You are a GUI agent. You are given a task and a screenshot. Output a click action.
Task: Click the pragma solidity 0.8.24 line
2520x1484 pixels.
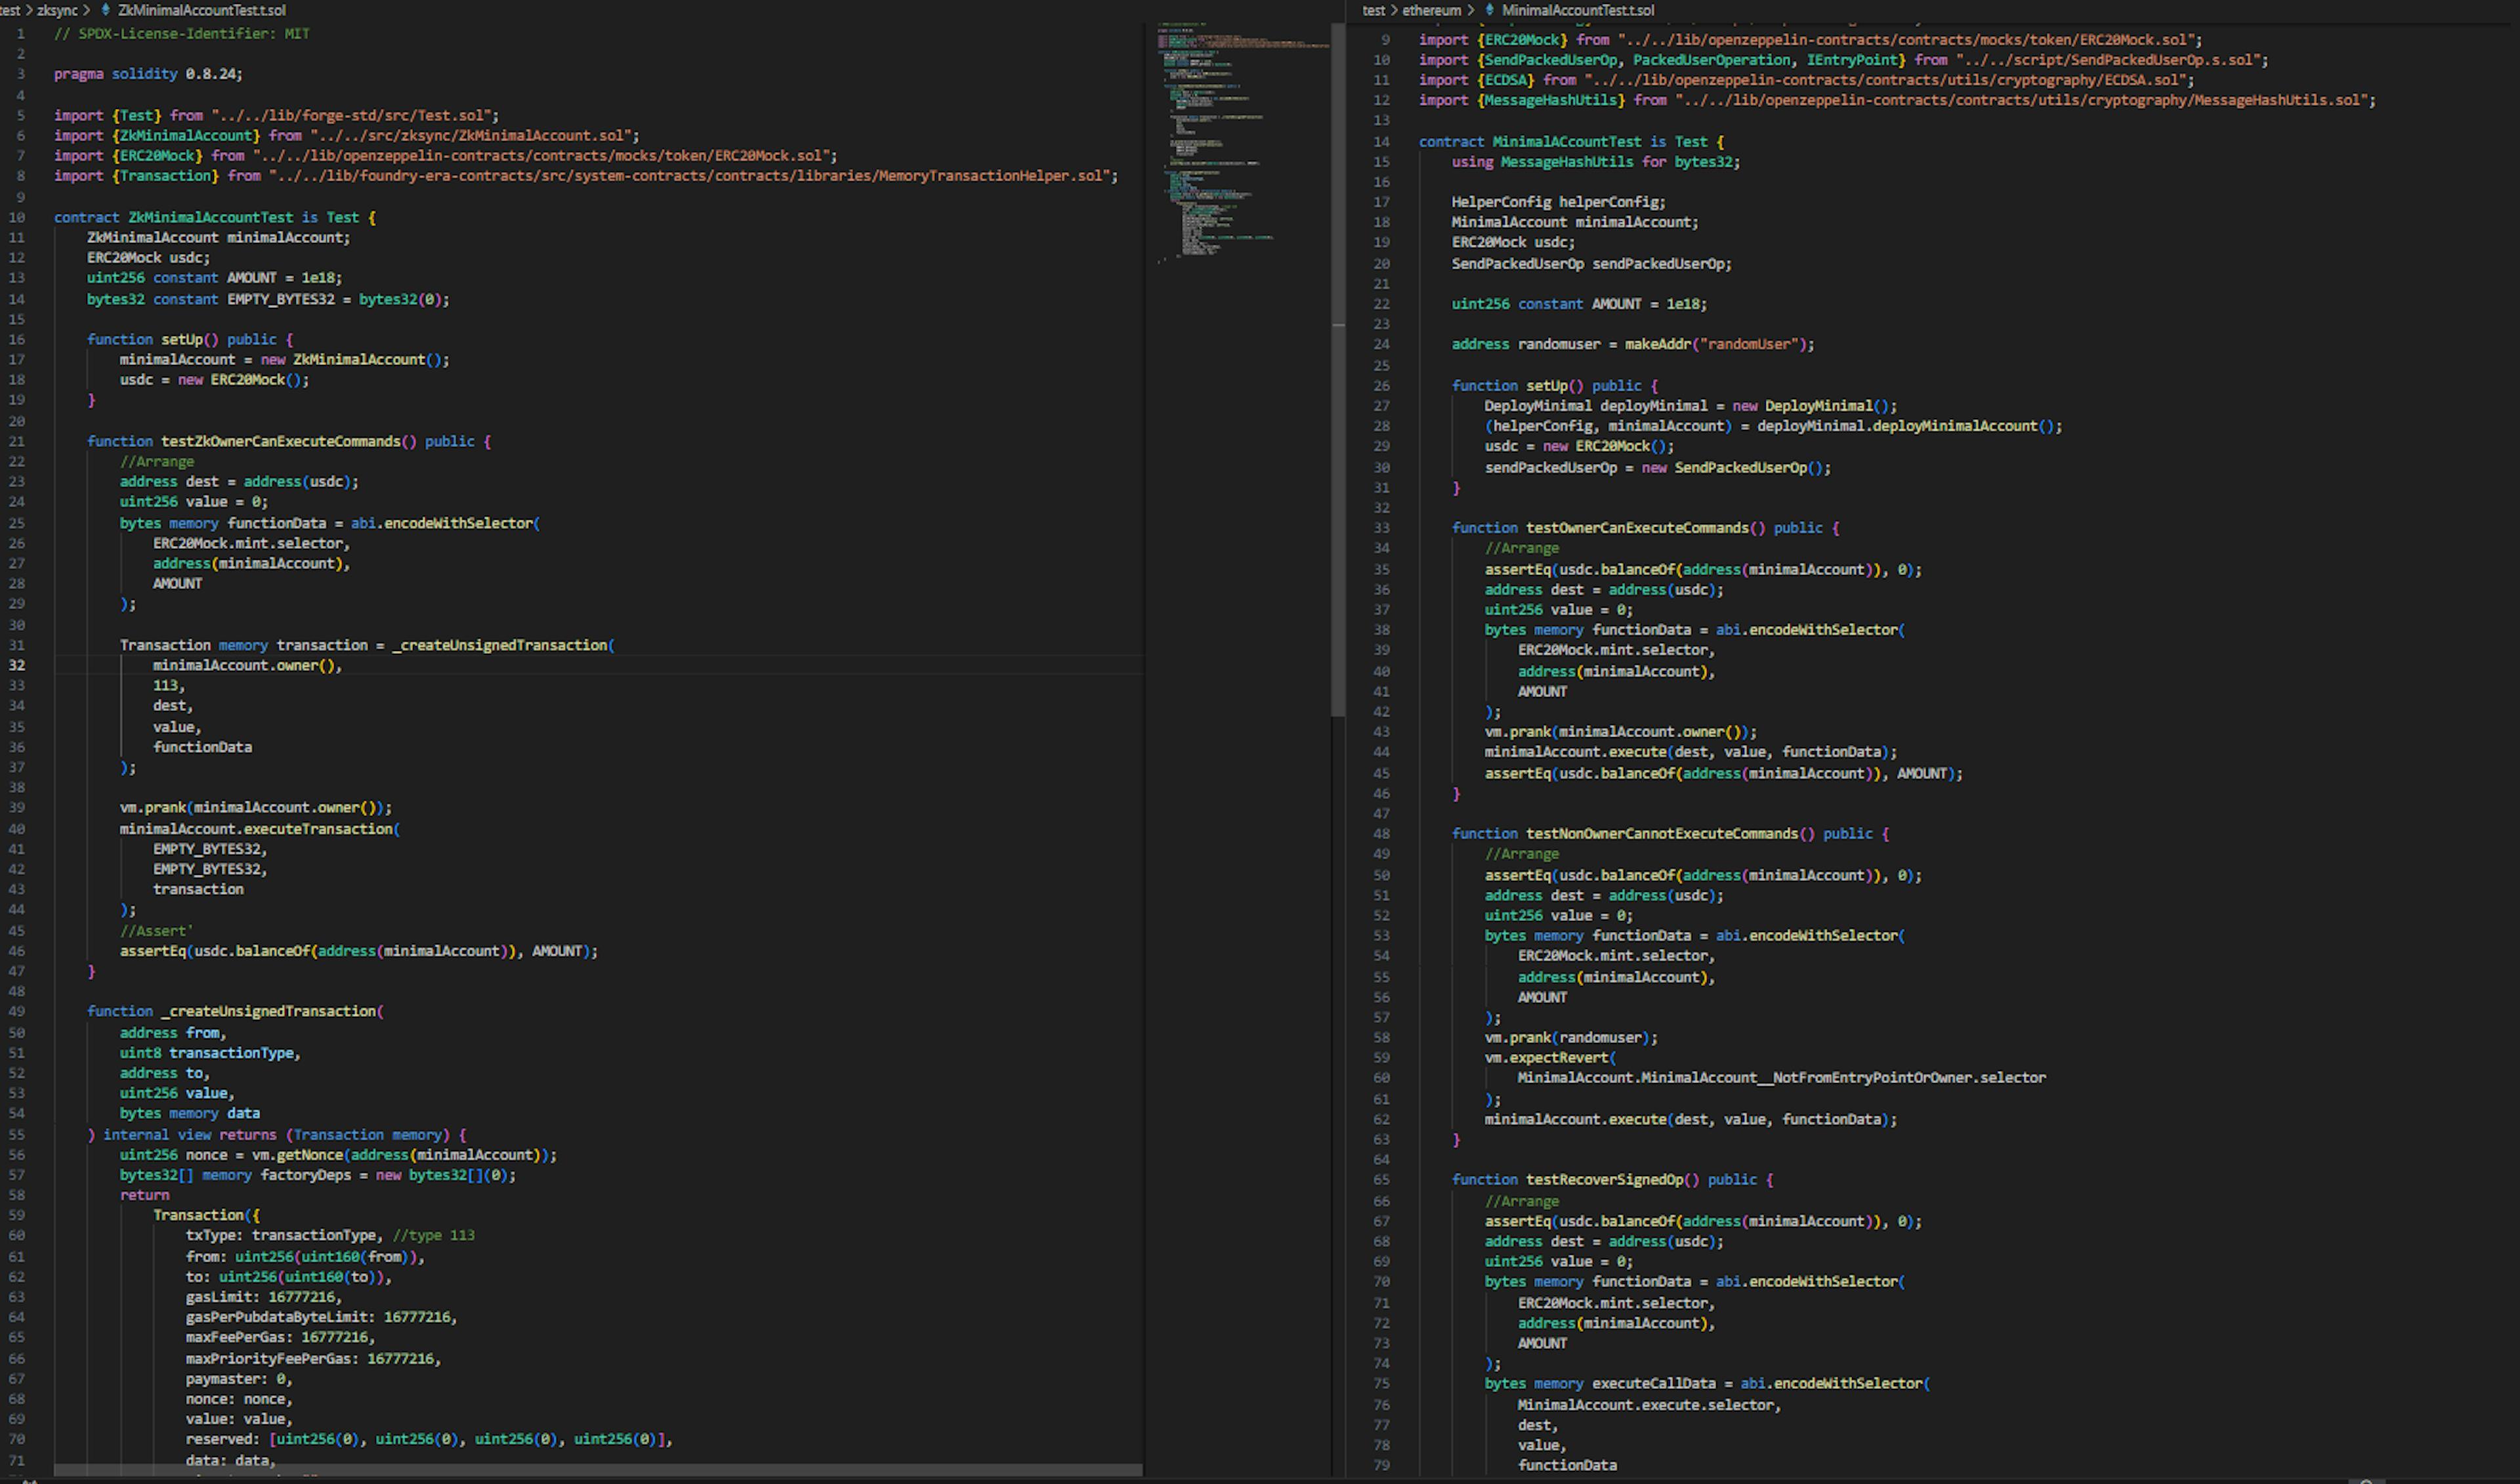pos(148,74)
